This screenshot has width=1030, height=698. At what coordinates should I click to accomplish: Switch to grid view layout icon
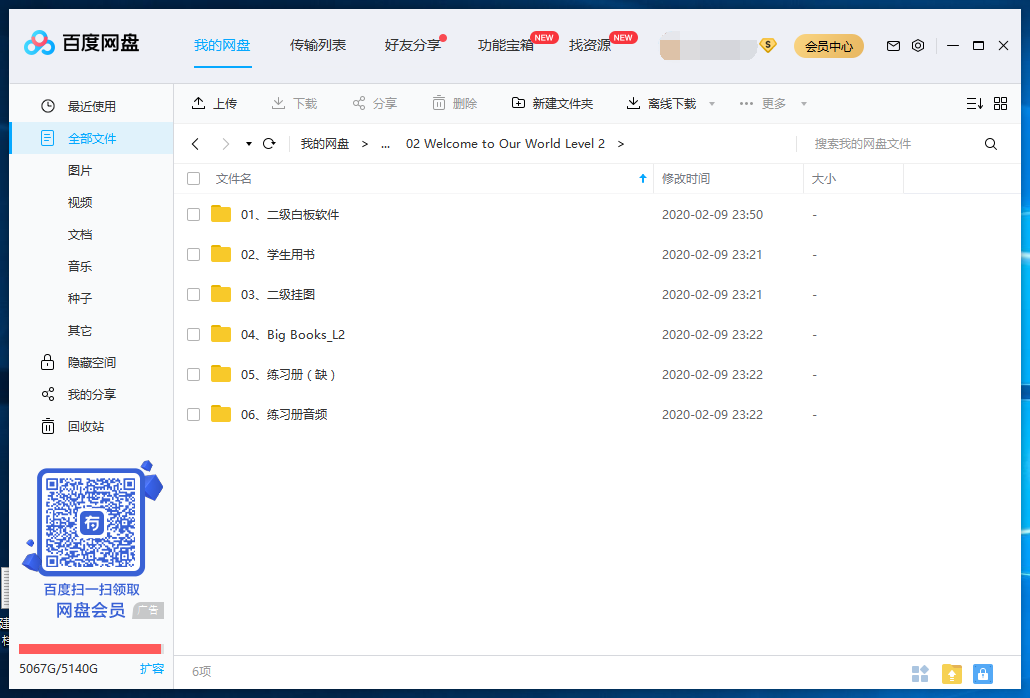[1000, 103]
